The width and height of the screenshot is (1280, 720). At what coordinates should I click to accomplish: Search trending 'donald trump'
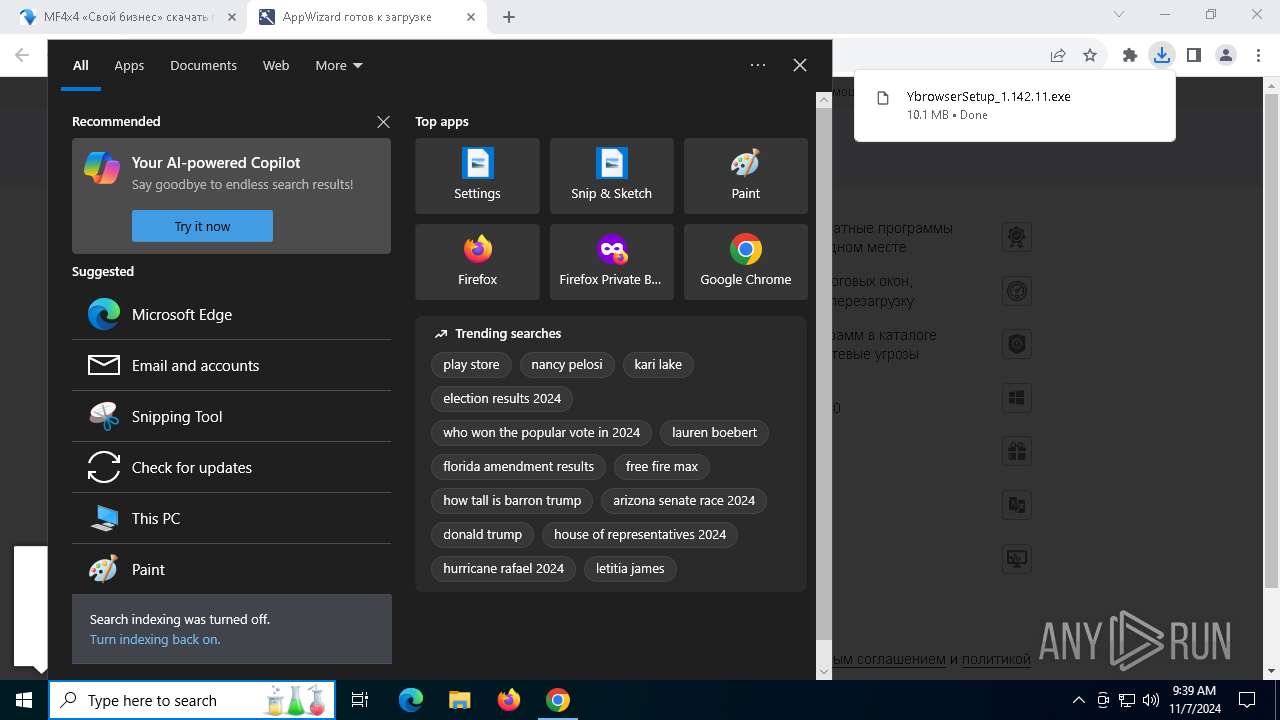pos(483,534)
